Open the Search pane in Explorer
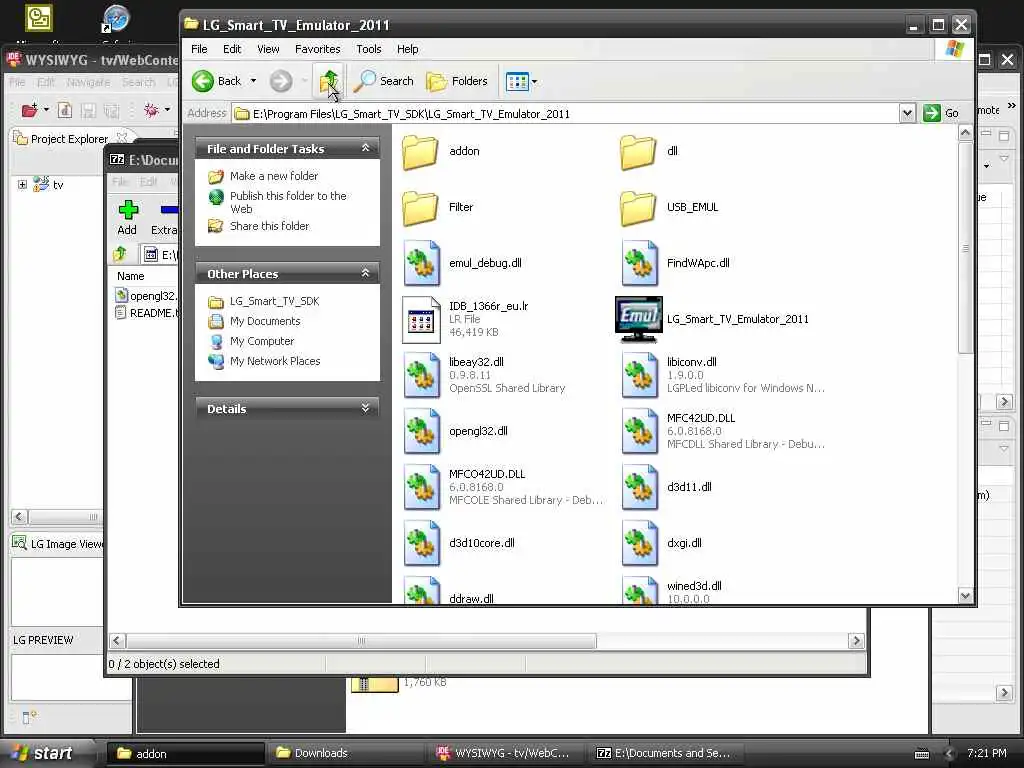This screenshot has height=768, width=1024. [x=384, y=81]
